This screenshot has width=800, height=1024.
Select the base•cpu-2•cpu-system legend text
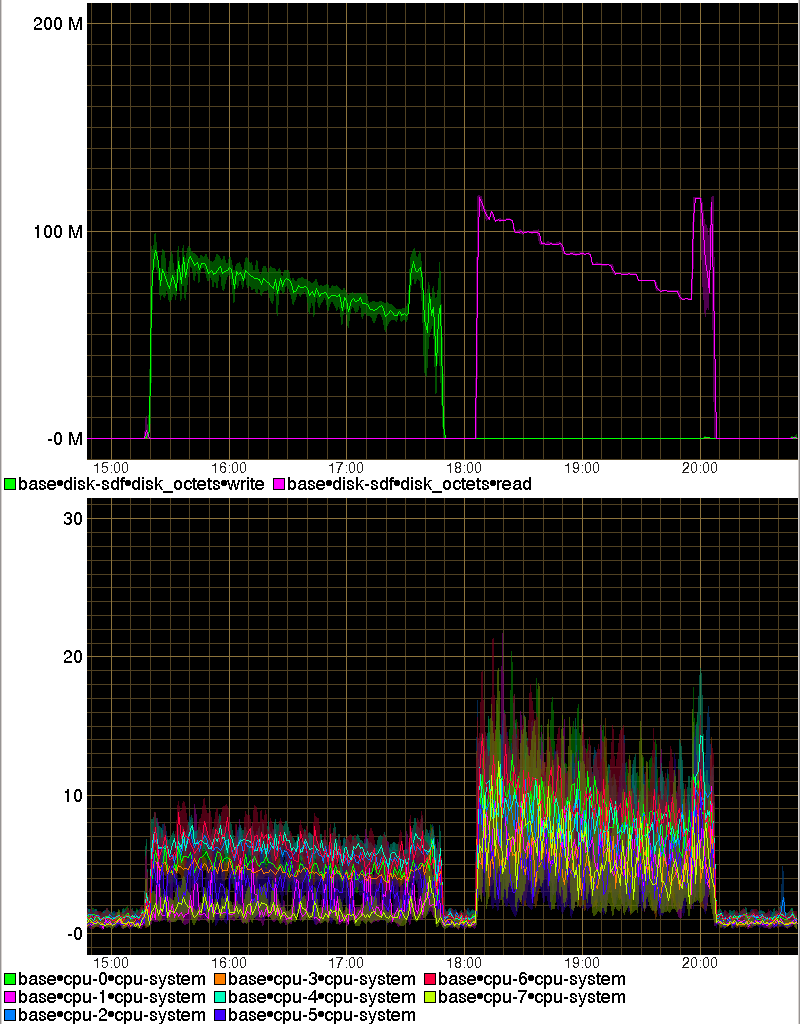point(112,1015)
